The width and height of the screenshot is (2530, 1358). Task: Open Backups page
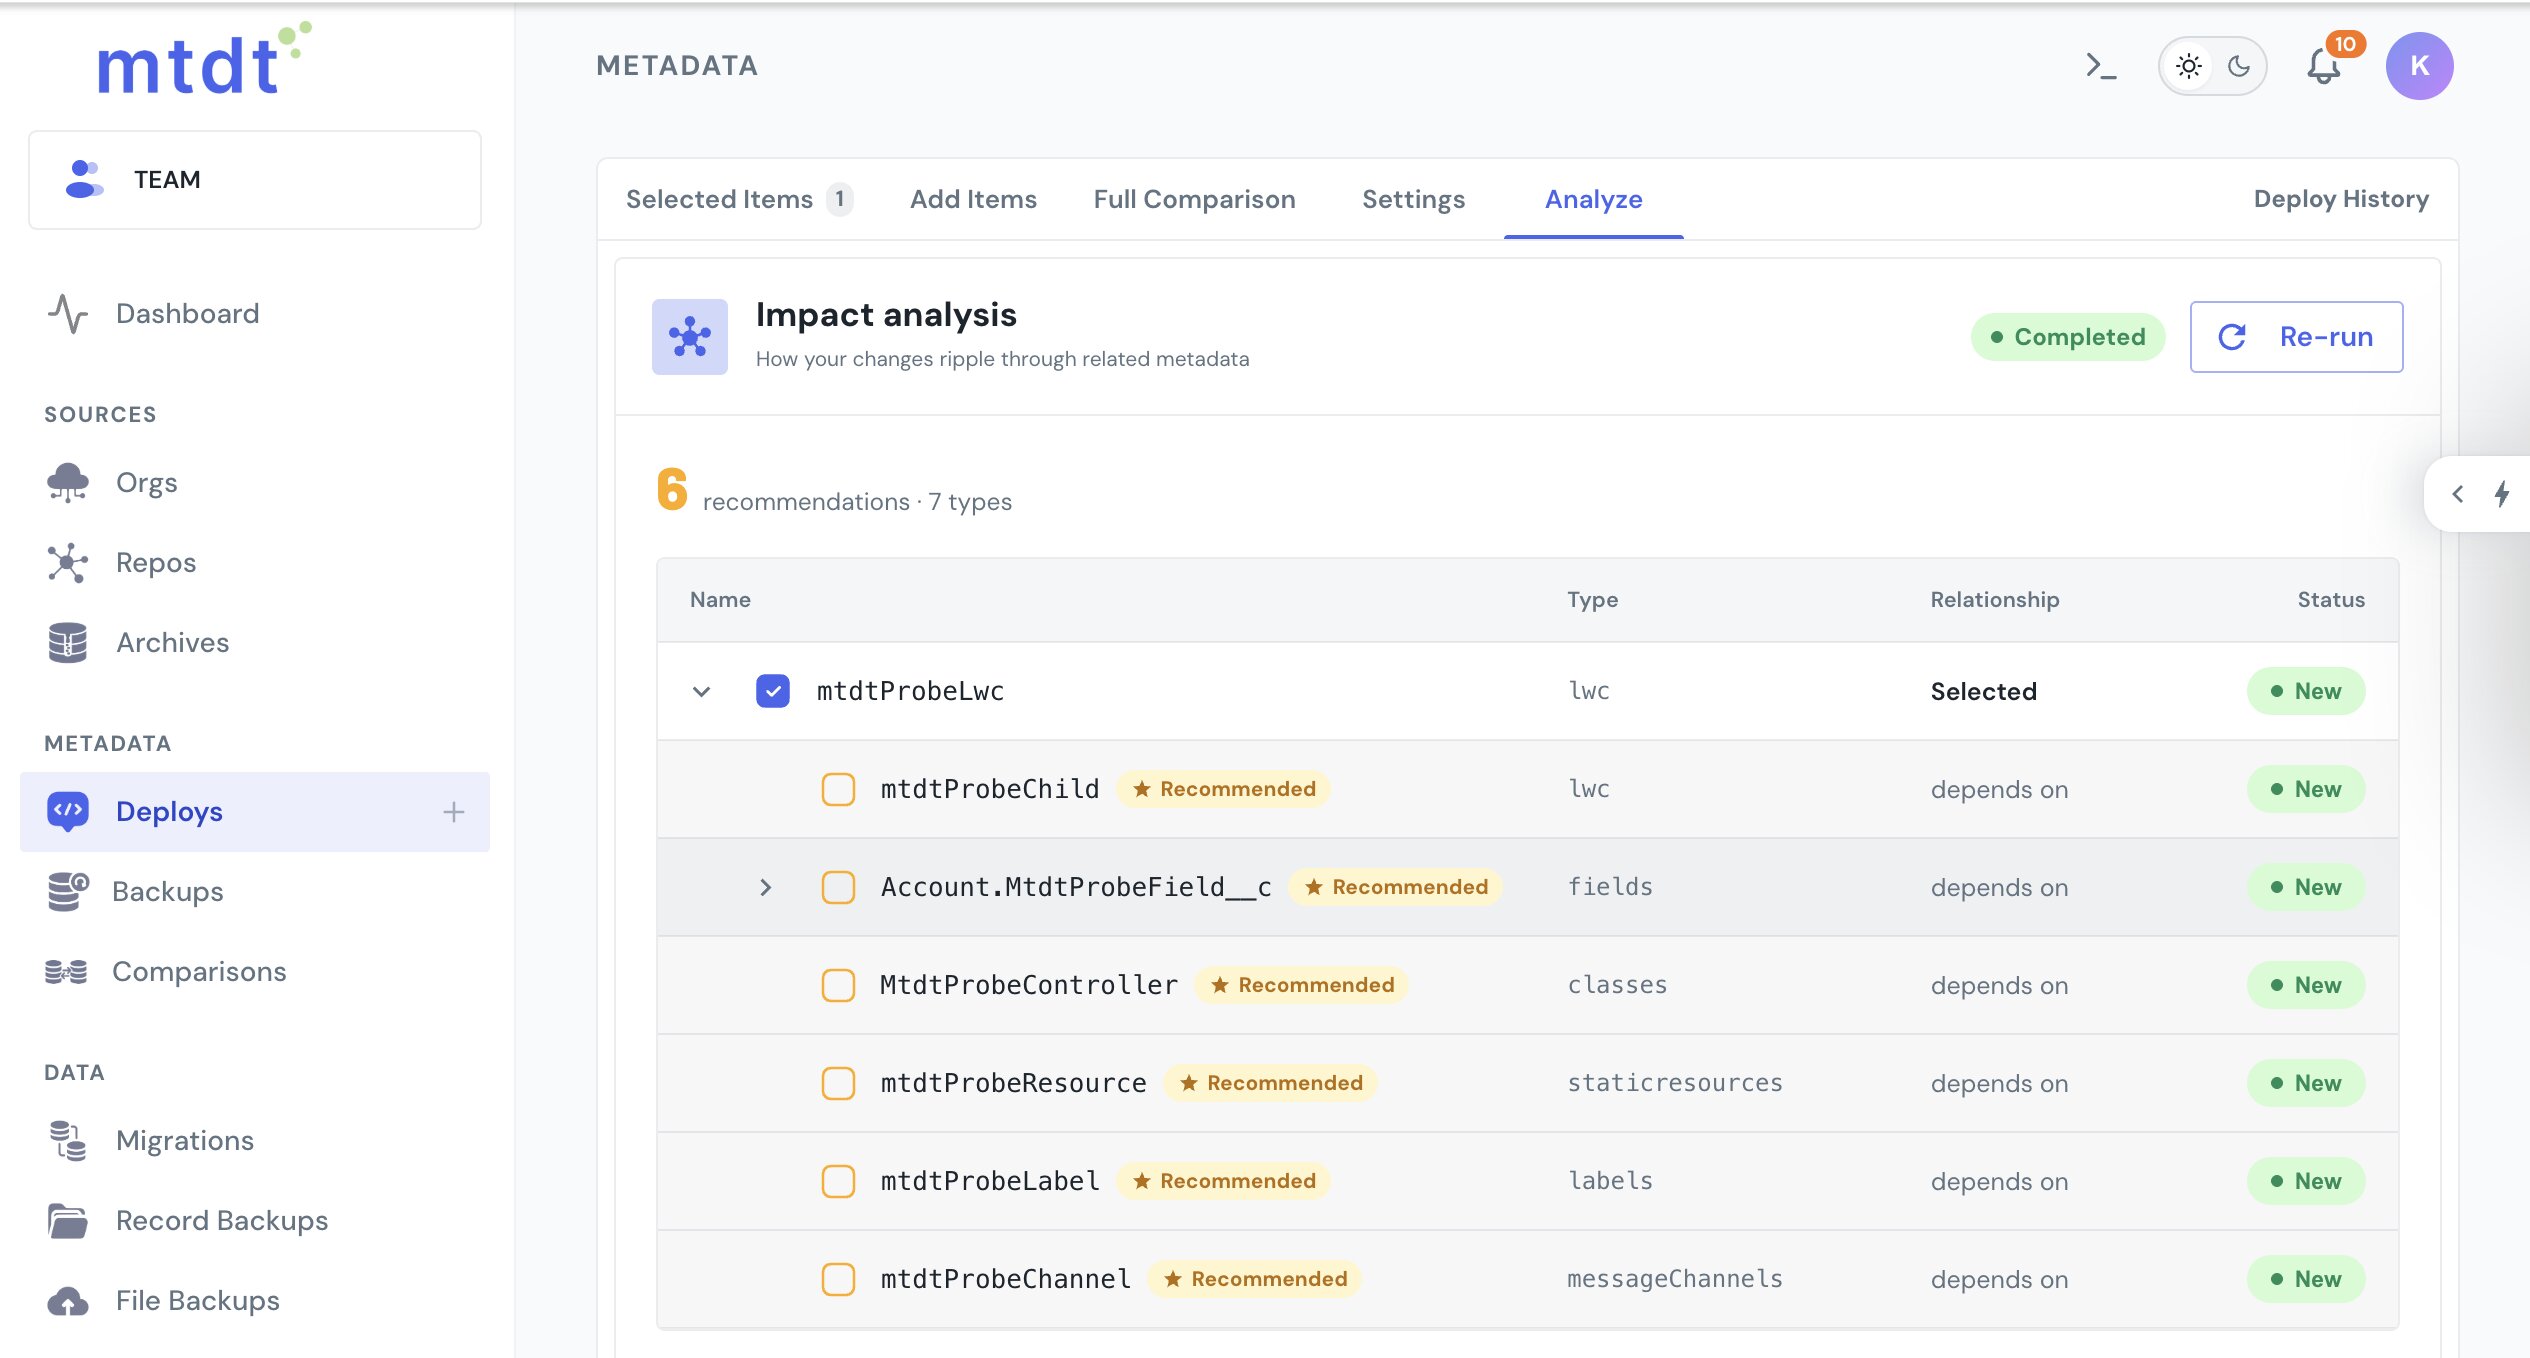click(168, 891)
